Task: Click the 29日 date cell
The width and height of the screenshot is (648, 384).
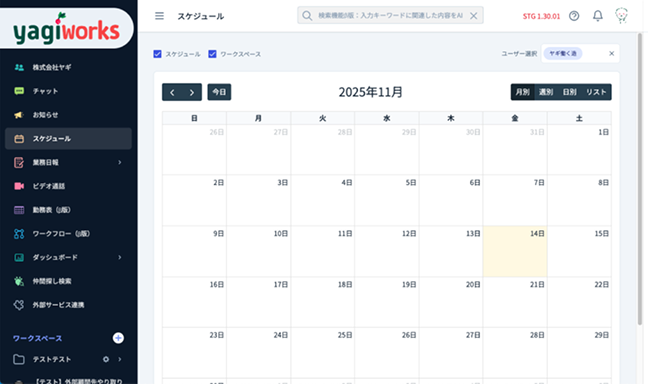Action: click(579, 353)
